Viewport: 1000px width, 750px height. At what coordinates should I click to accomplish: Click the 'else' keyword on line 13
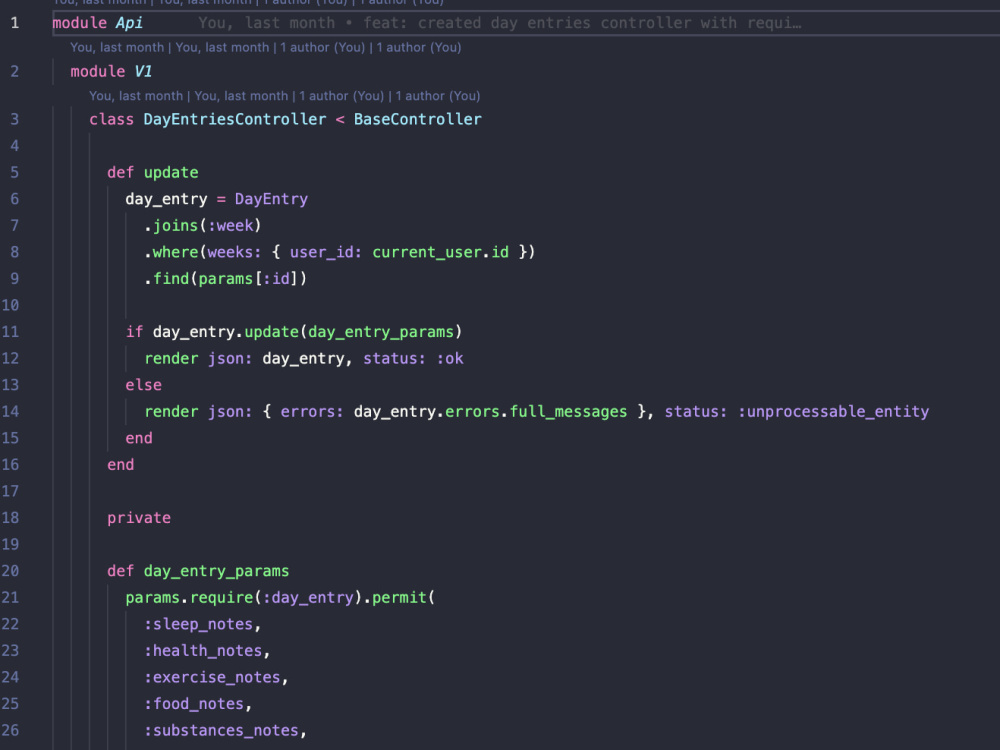click(143, 385)
